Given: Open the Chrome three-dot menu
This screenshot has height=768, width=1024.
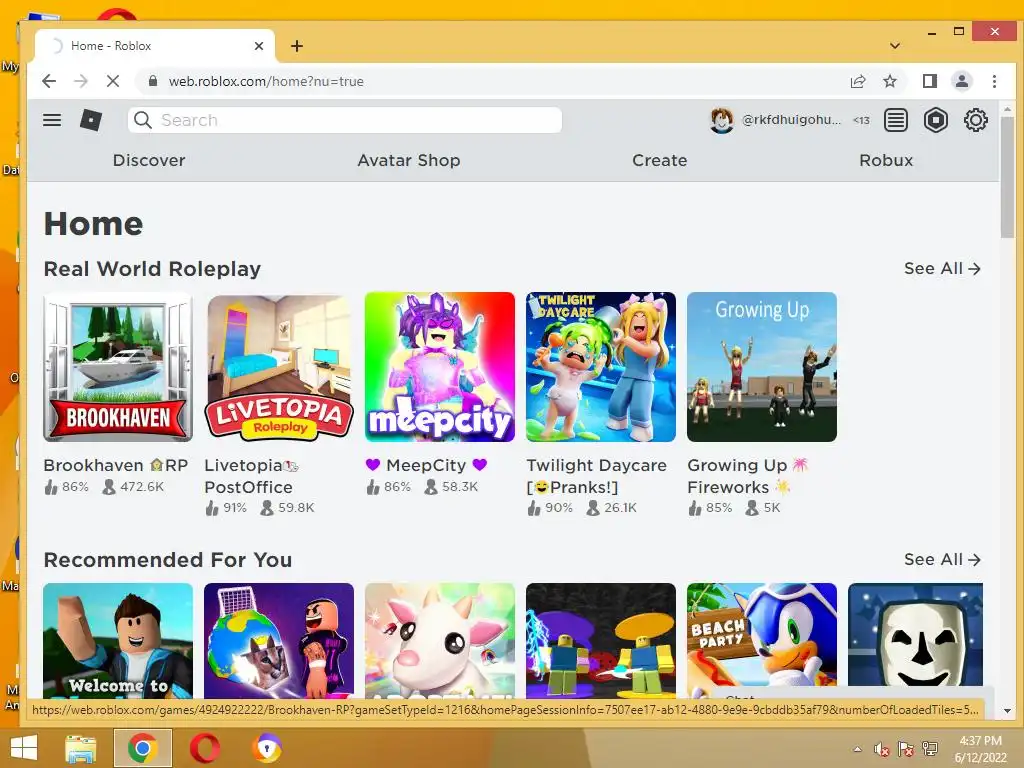Looking at the screenshot, I should tap(994, 81).
